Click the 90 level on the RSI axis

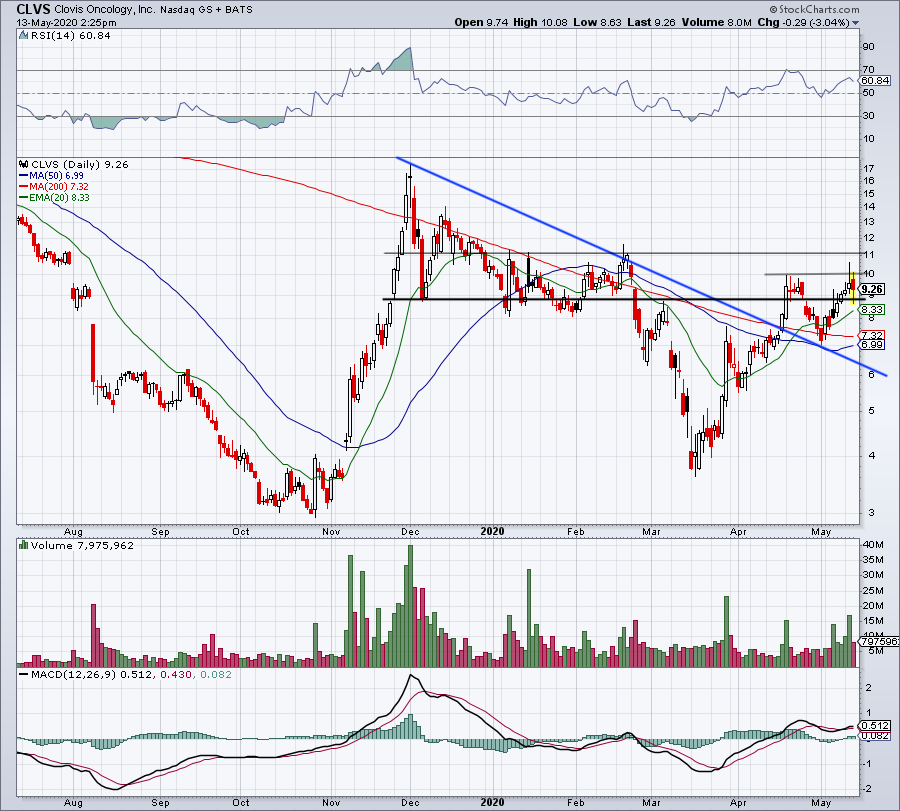868,47
